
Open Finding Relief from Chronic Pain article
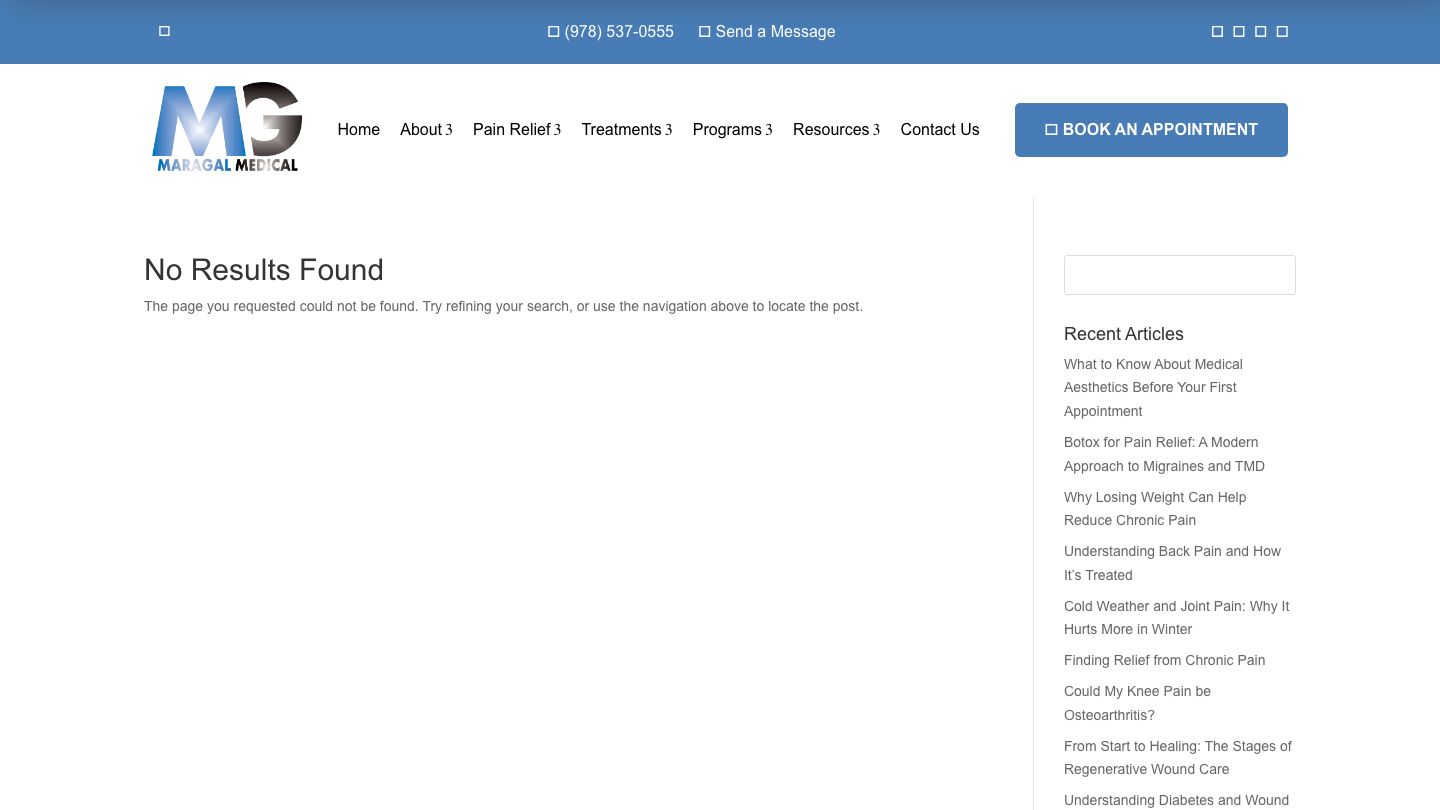point(1164,660)
